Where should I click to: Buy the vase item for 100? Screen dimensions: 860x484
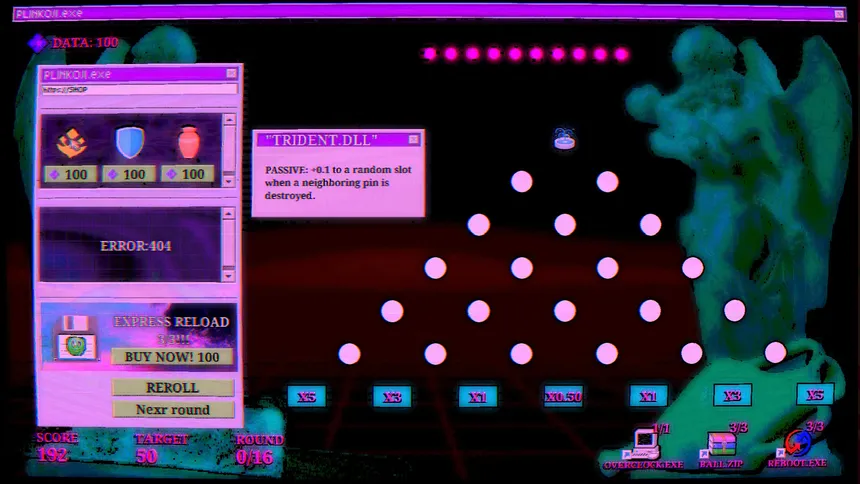[188, 175]
